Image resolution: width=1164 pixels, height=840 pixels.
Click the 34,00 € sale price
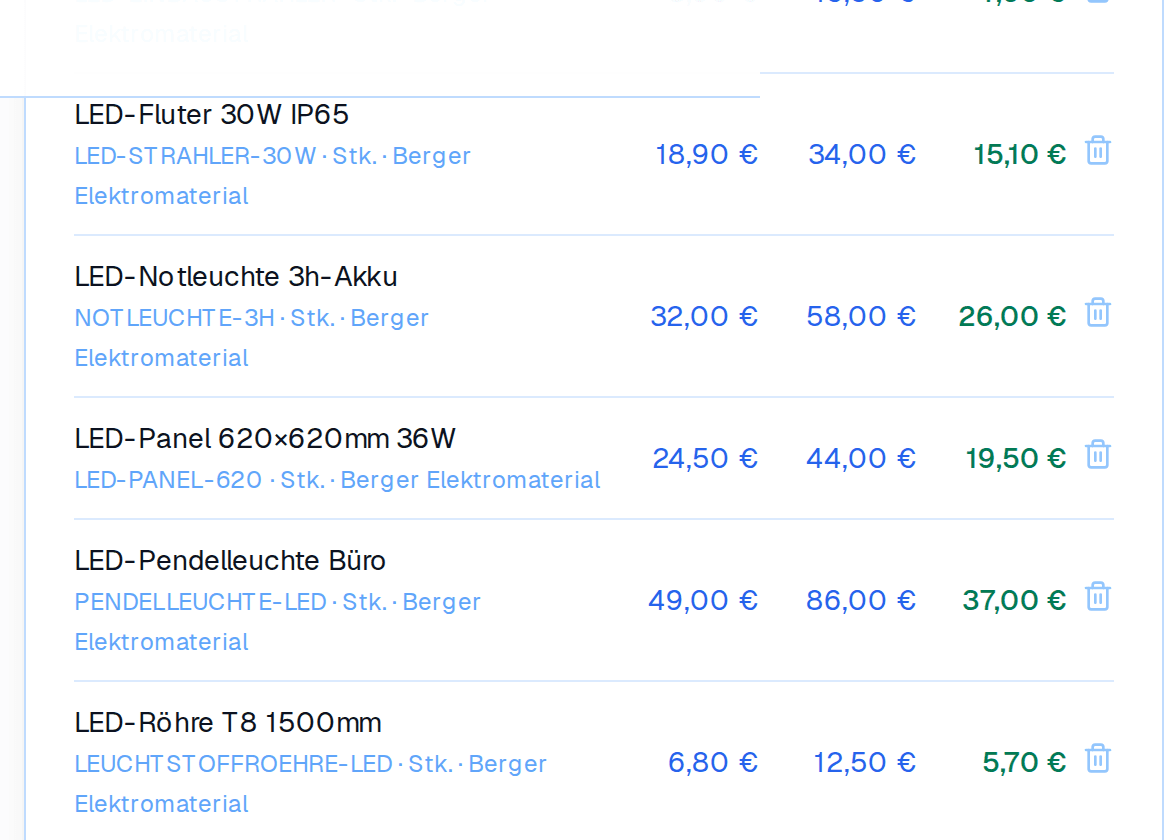pos(862,154)
